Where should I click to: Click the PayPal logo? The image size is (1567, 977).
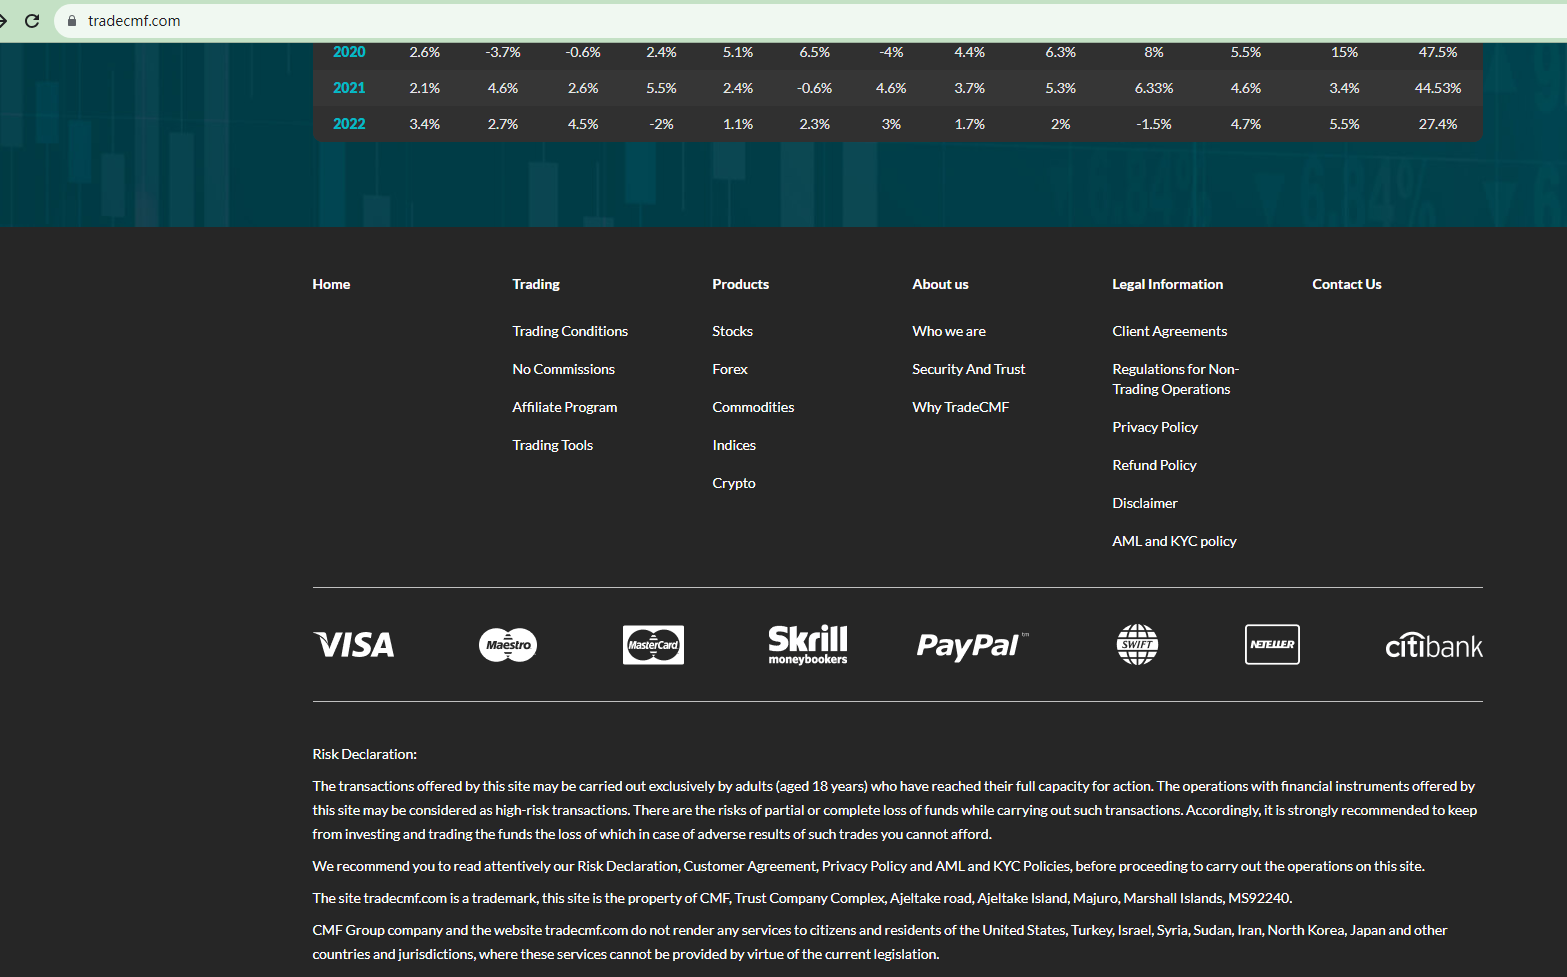pos(972,645)
